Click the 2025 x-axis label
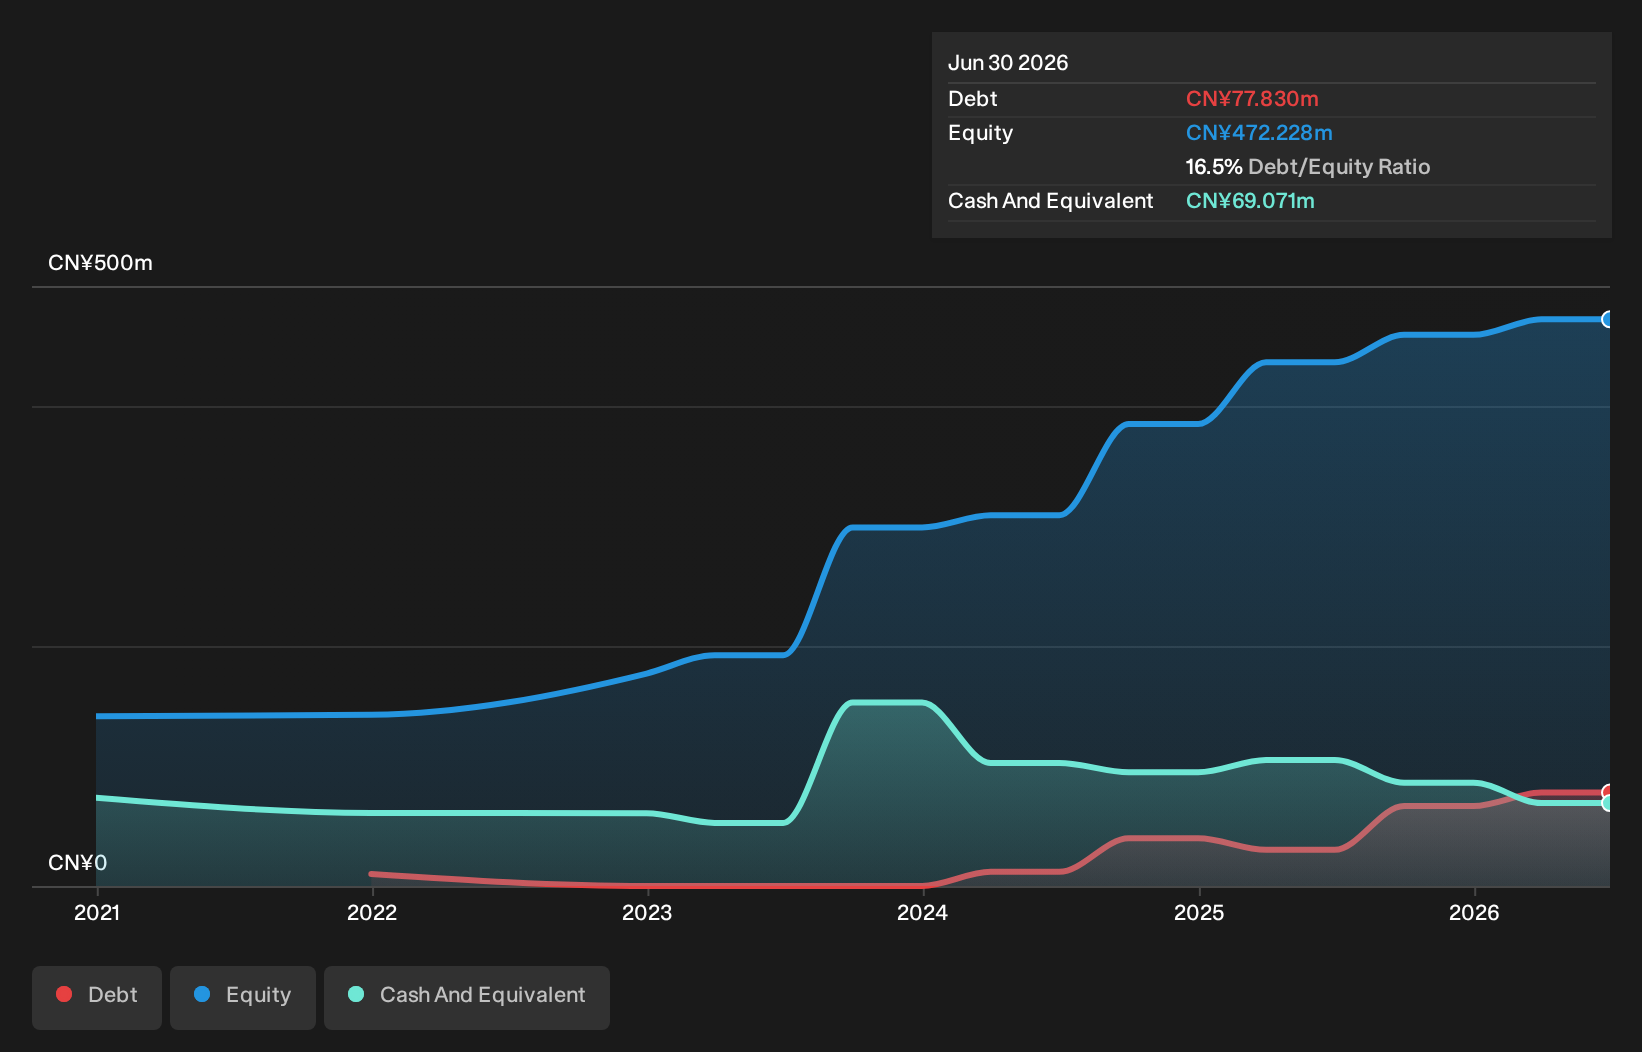The width and height of the screenshot is (1642, 1052). click(1199, 912)
